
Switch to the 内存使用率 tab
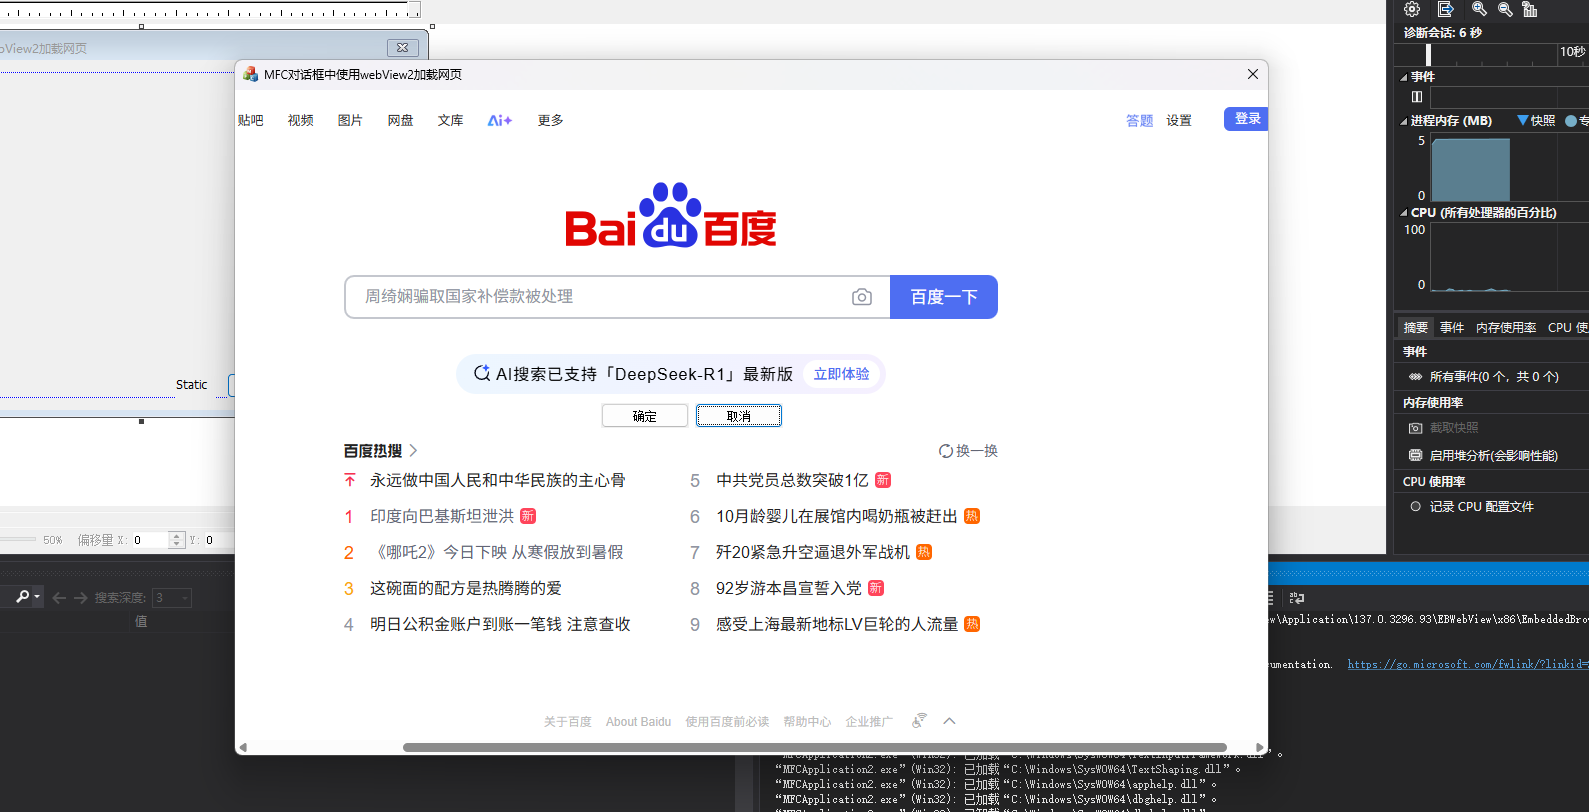pyautogui.click(x=1506, y=328)
